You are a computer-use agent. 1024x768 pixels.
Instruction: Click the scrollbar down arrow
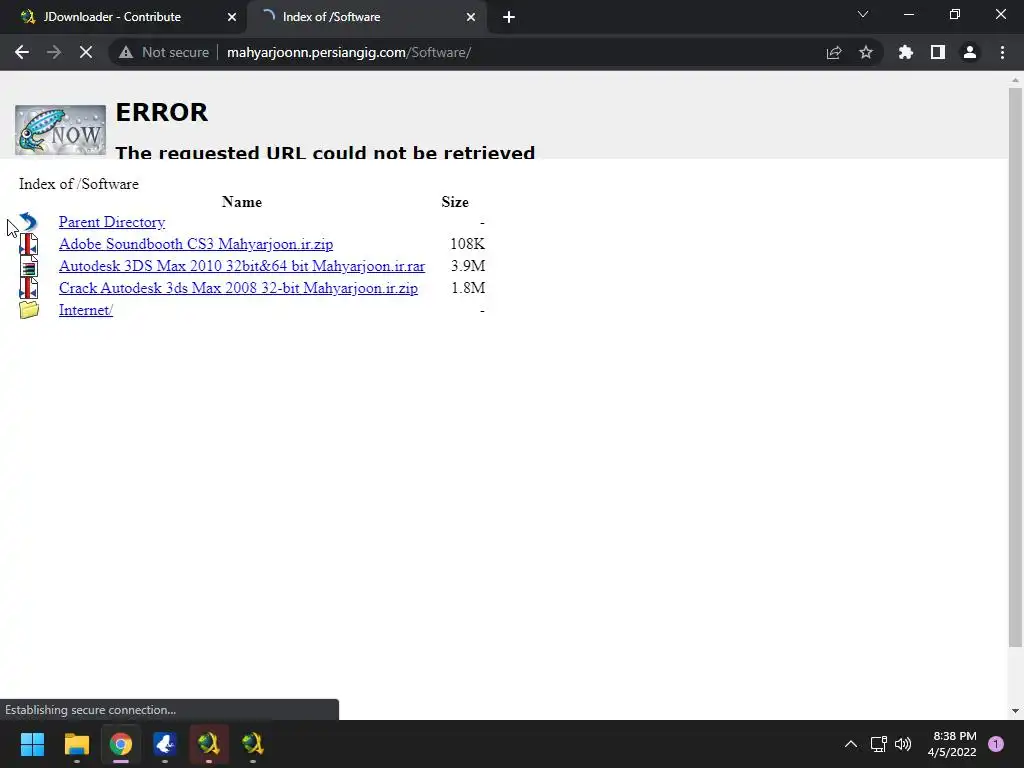pyautogui.click(x=1015, y=711)
